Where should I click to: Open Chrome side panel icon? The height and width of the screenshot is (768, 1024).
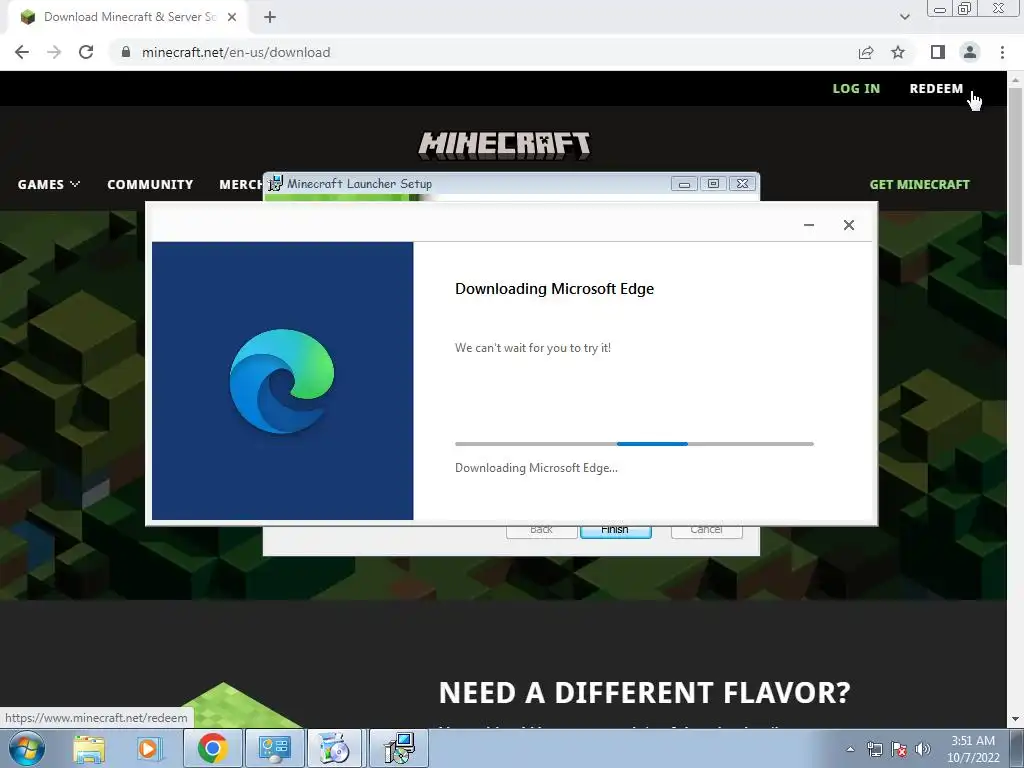[x=938, y=52]
